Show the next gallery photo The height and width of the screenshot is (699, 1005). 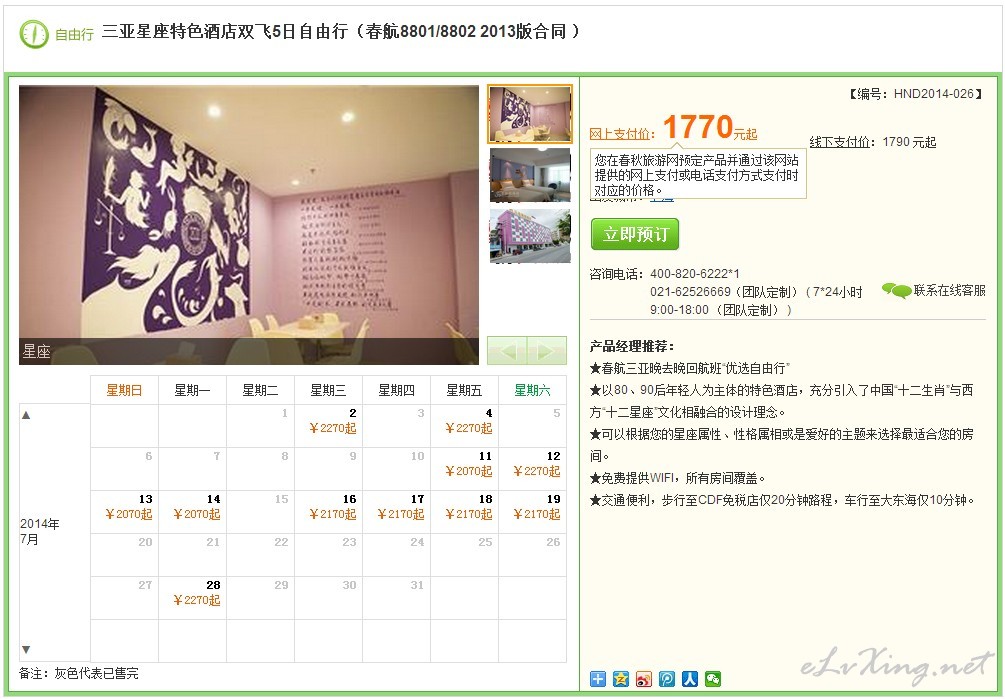click(547, 350)
